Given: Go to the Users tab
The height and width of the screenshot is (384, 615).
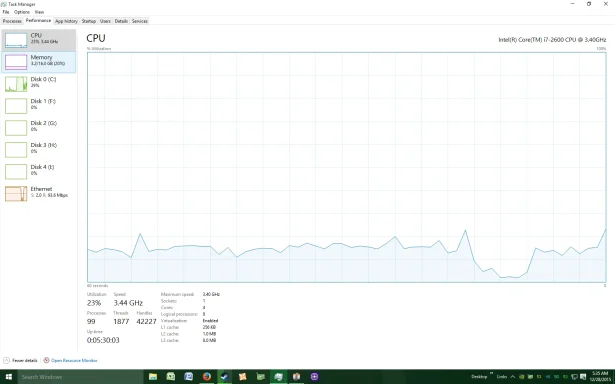Looking at the screenshot, I should (105, 21).
